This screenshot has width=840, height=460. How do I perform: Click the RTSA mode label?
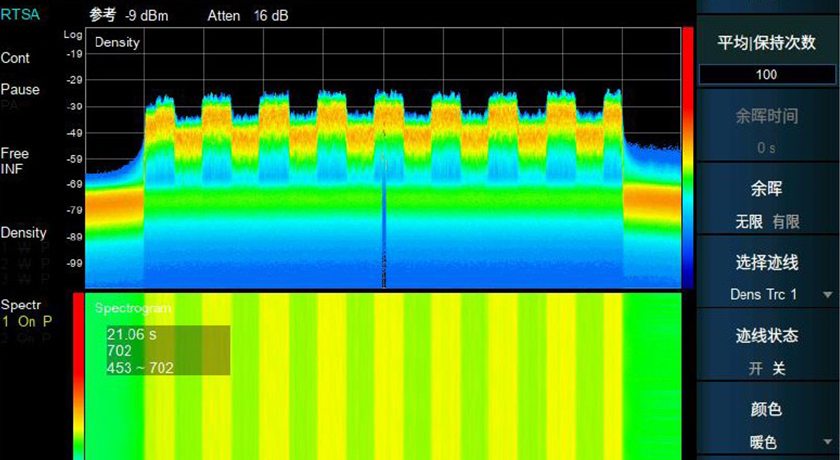pos(21,15)
